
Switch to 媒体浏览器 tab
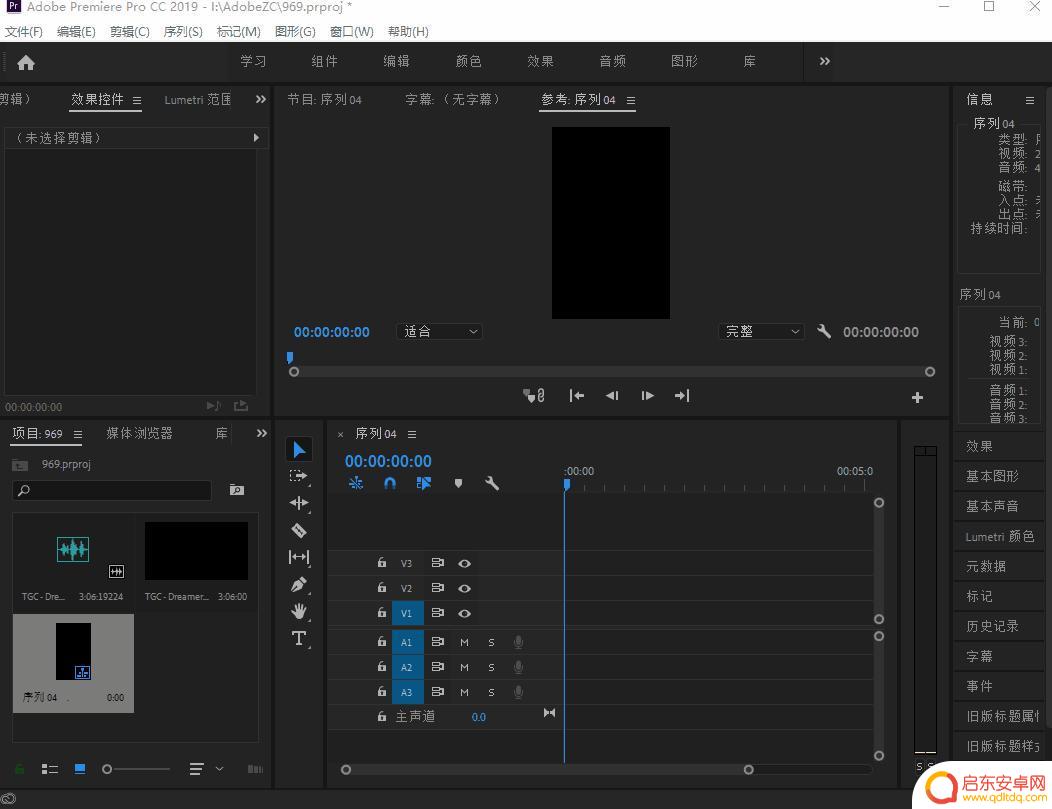pyautogui.click(x=140, y=433)
